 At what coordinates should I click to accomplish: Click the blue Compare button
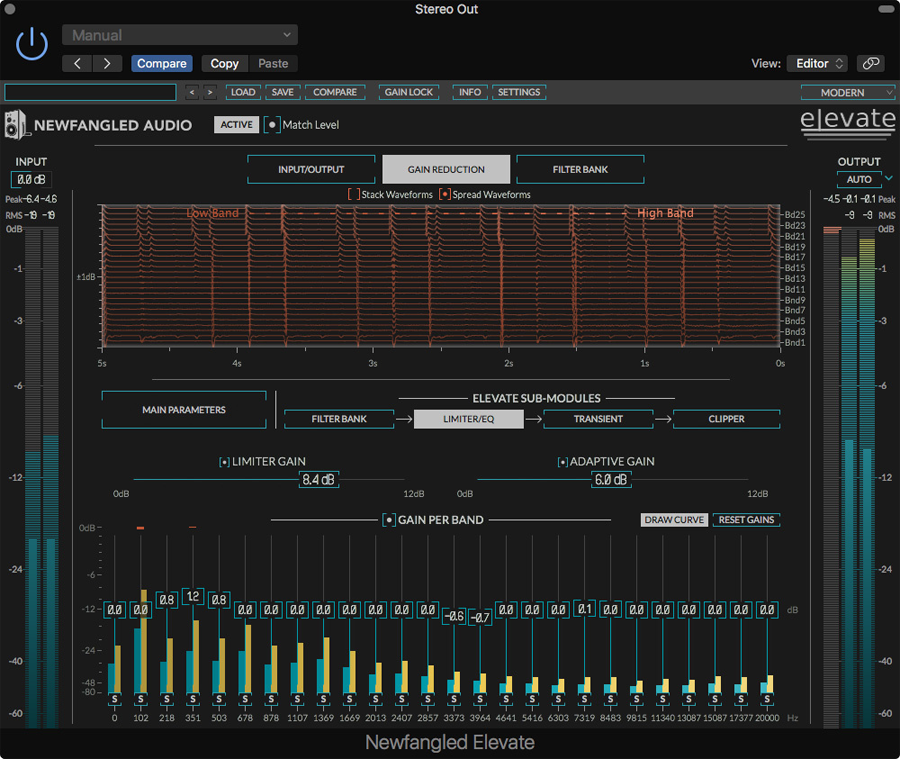tap(161, 63)
